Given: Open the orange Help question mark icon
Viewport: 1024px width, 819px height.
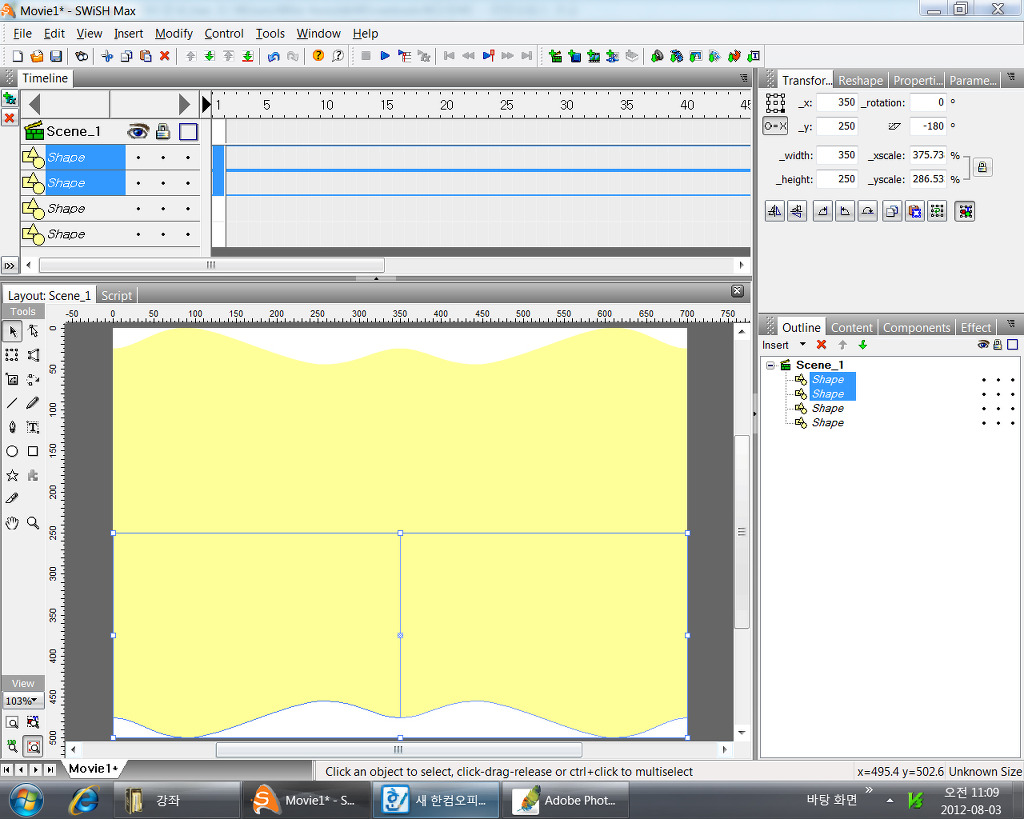Looking at the screenshot, I should (318, 56).
